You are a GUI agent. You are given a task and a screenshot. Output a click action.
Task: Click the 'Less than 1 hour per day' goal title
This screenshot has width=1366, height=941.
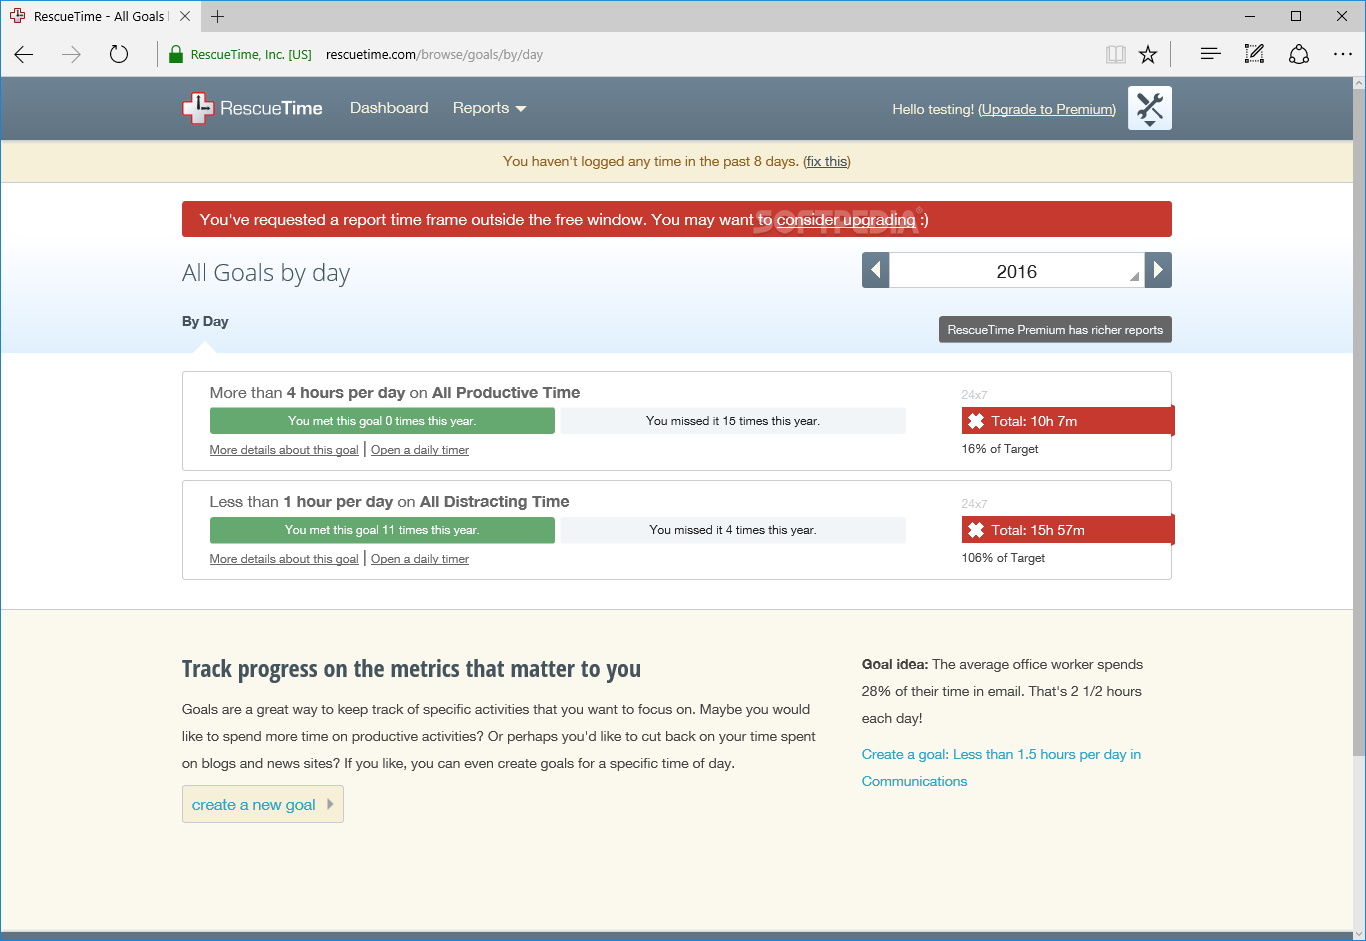click(x=390, y=502)
